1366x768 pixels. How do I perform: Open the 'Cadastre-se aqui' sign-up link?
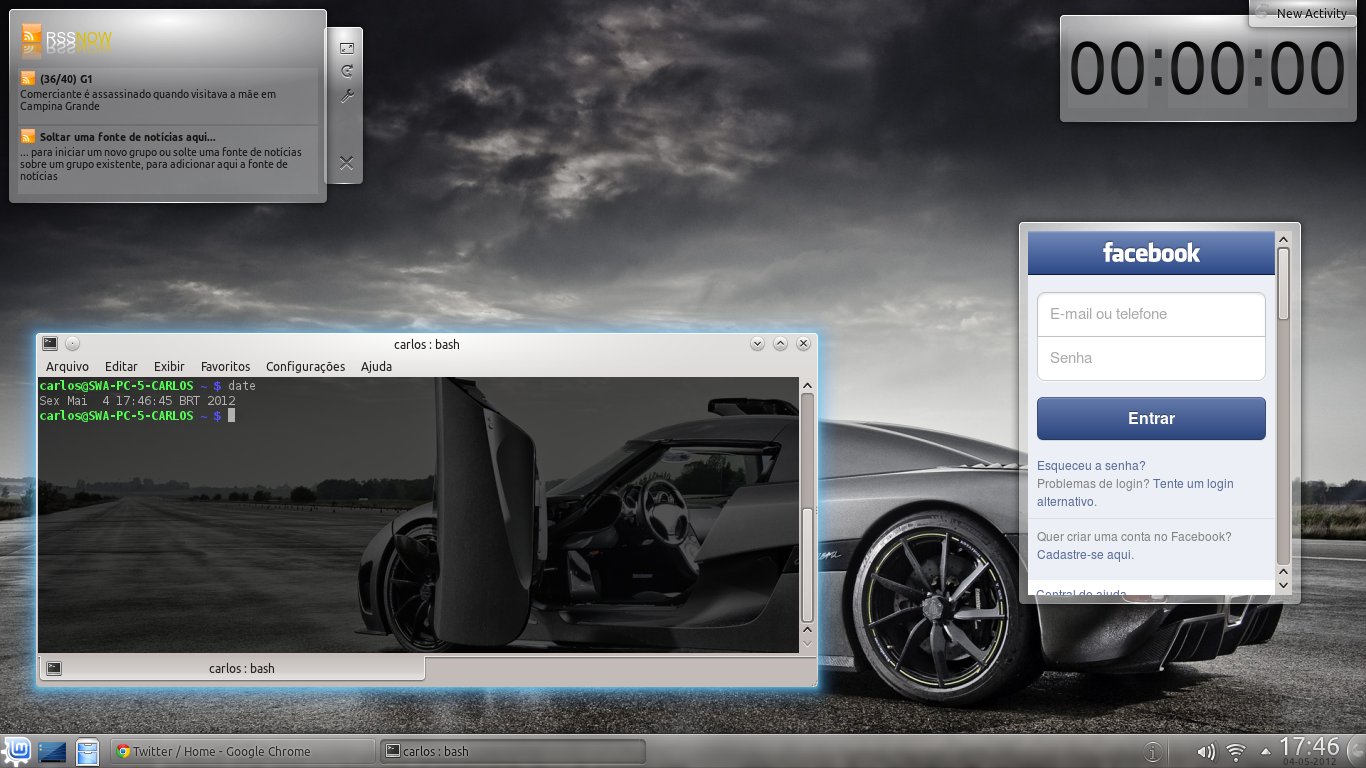(1084, 554)
